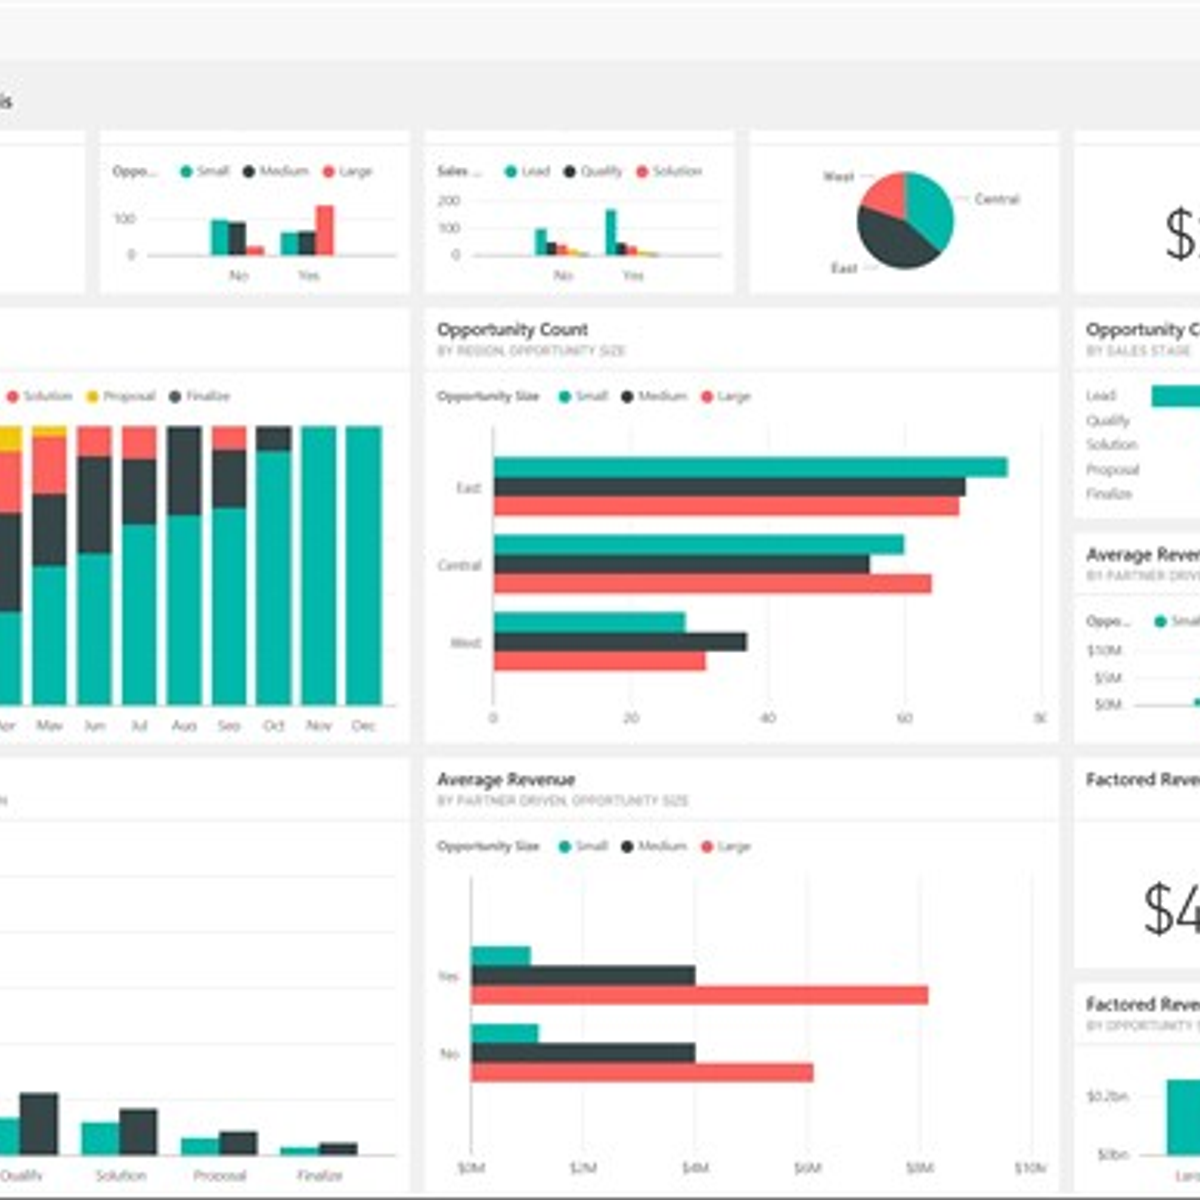The width and height of the screenshot is (1200, 1200).
Task: Click the dark Medium bar for West region
Action: (x=620, y=642)
